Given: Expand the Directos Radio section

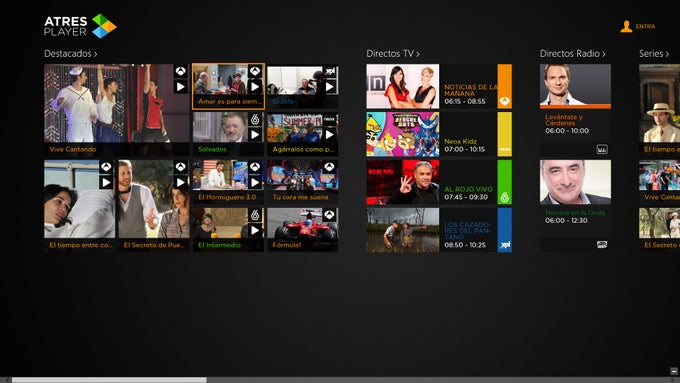Looking at the screenshot, I should coord(572,53).
